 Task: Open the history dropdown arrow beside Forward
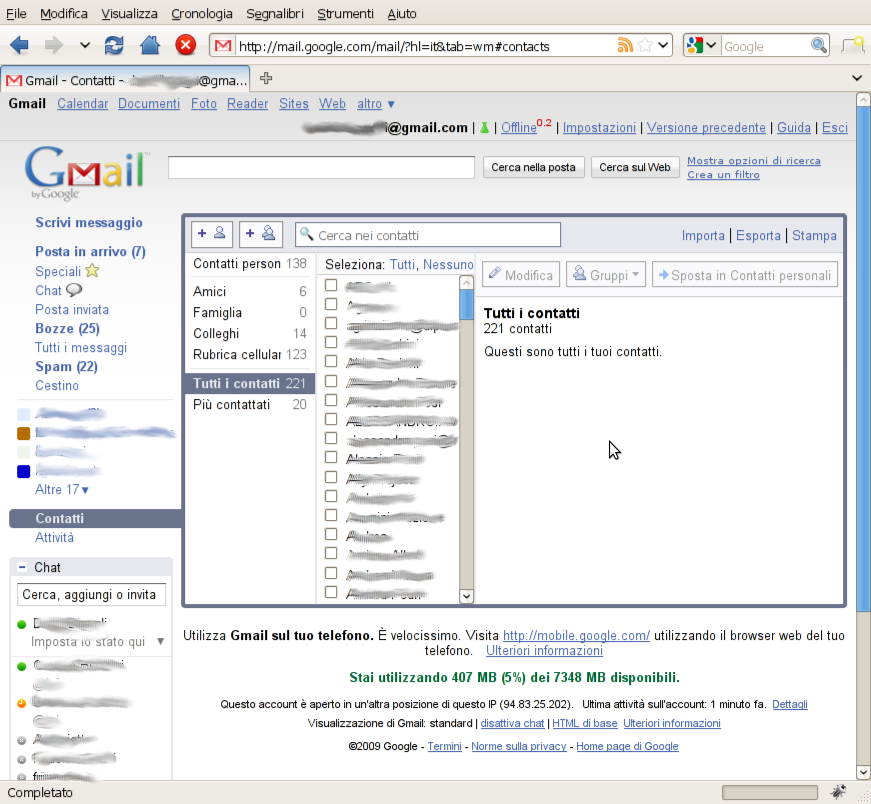(x=84, y=45)
